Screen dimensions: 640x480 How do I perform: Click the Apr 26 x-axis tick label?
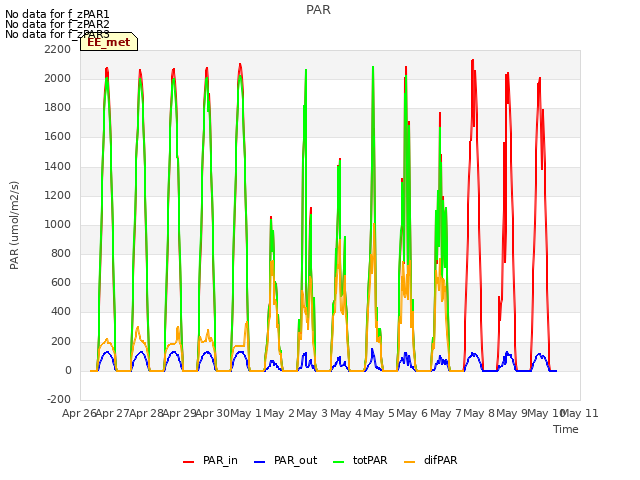79,413
